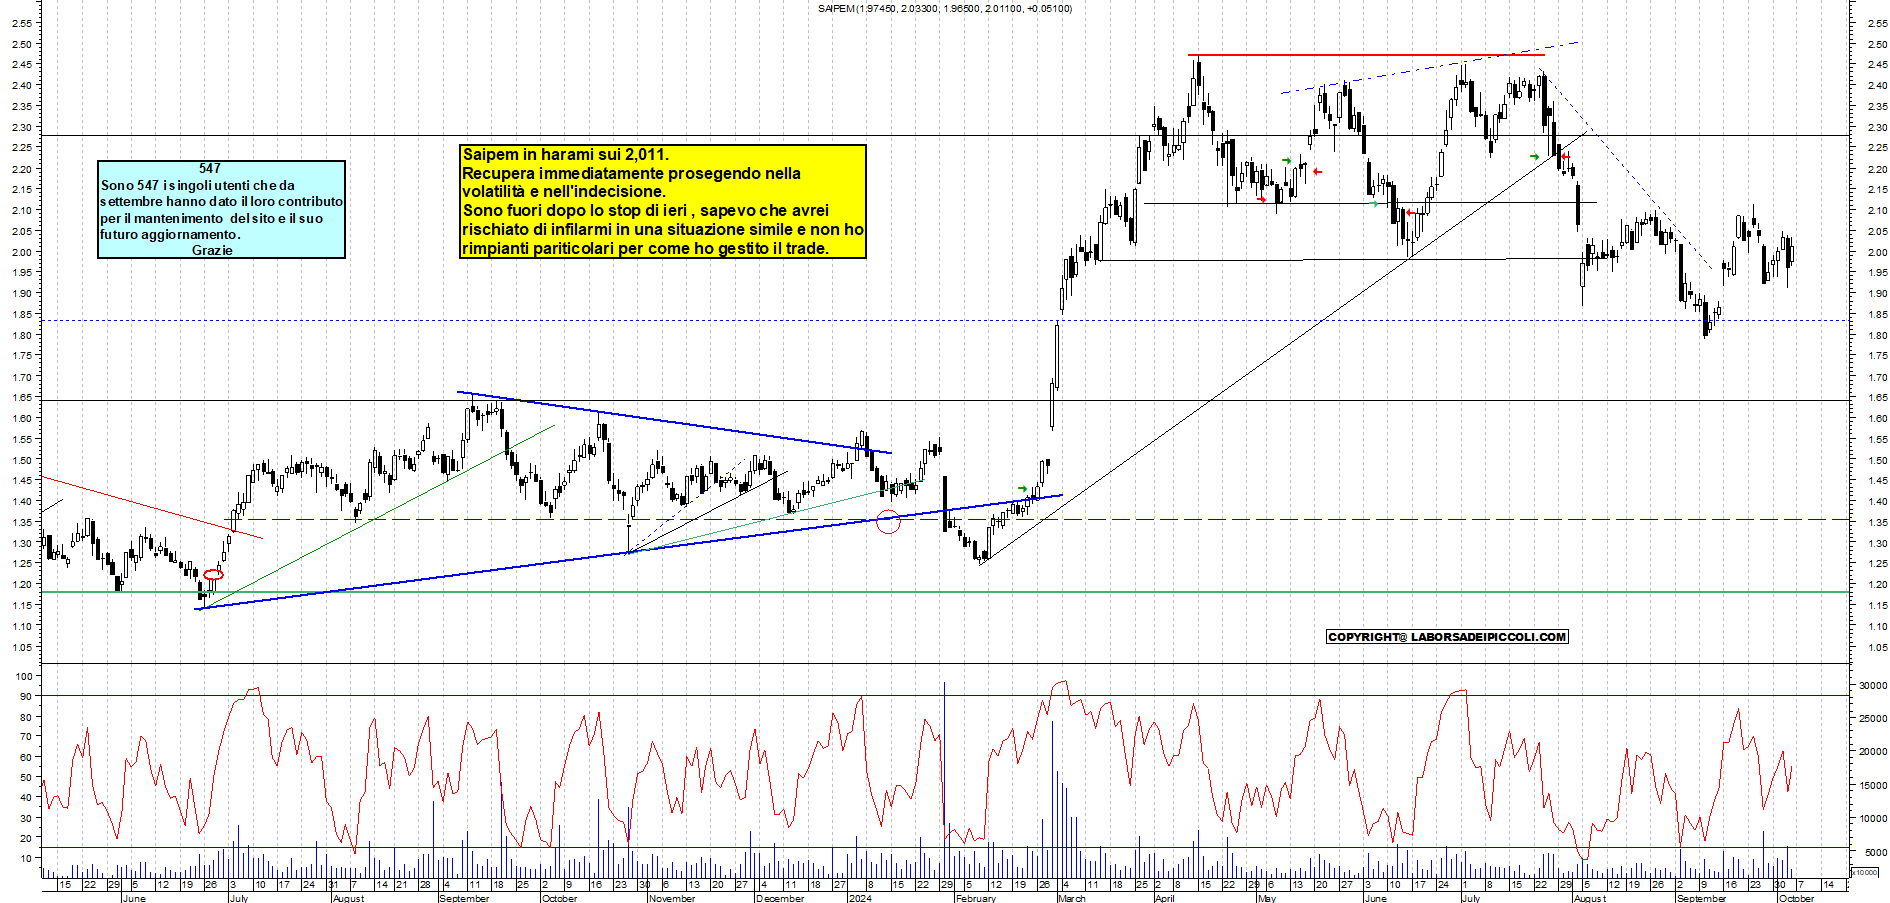This screenshot has height=903, width=1890.
Task: Click the "come ho gestito il trade" line
Action: click(x=645, y=248)
